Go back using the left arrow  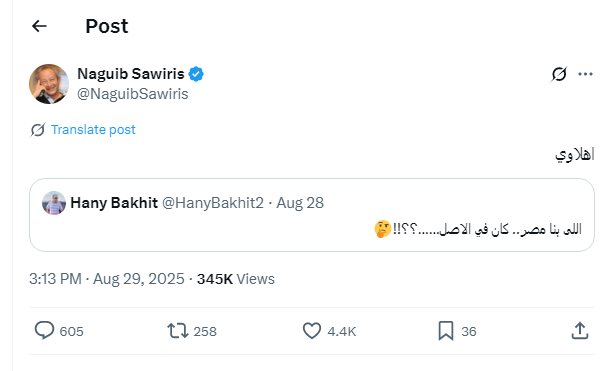click(x=39, y=26)
